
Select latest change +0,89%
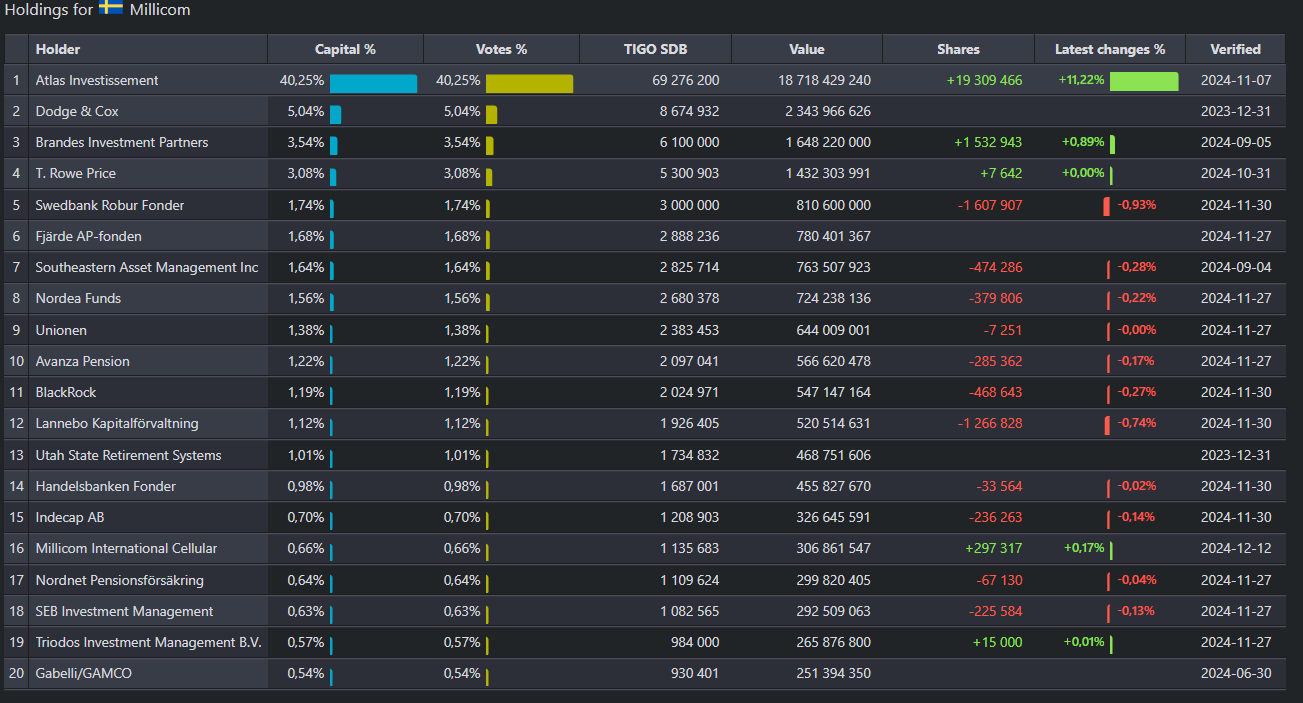1083,142
